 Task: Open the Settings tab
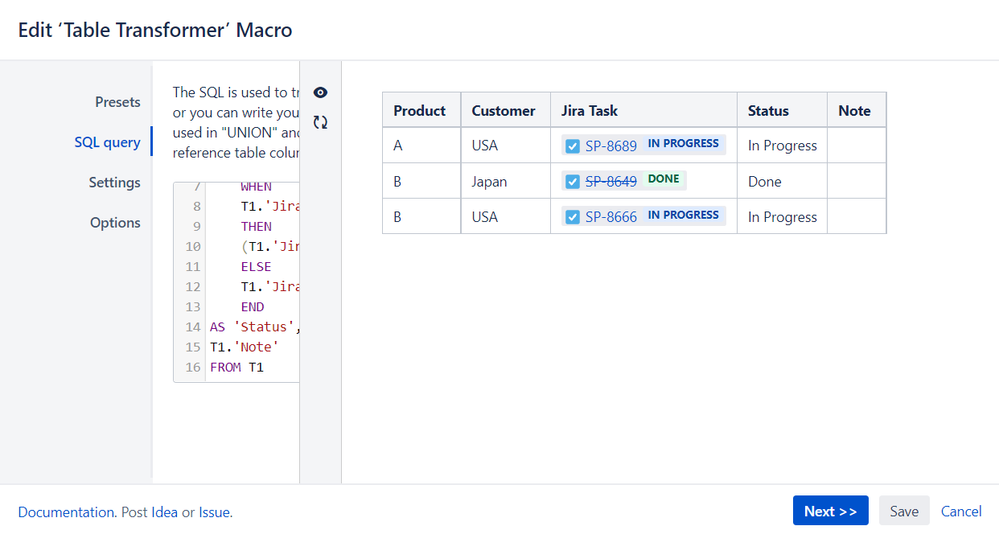(x=114, y=182)
